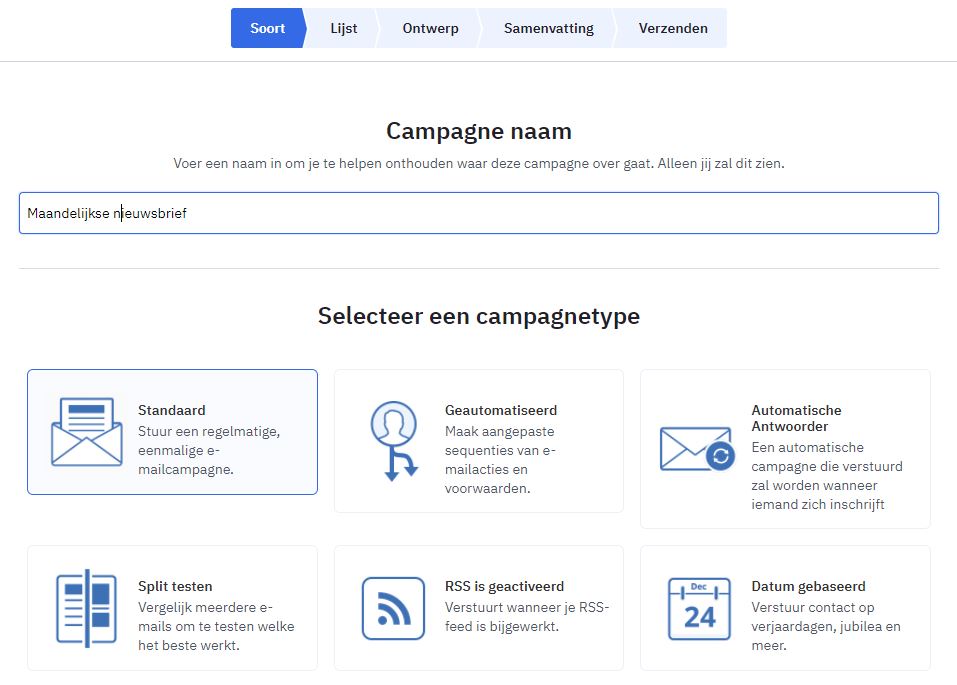Viewport: 957px width, 685px height.
Task: Click the blue arrow on the Soort step
Action: (300, 28)
